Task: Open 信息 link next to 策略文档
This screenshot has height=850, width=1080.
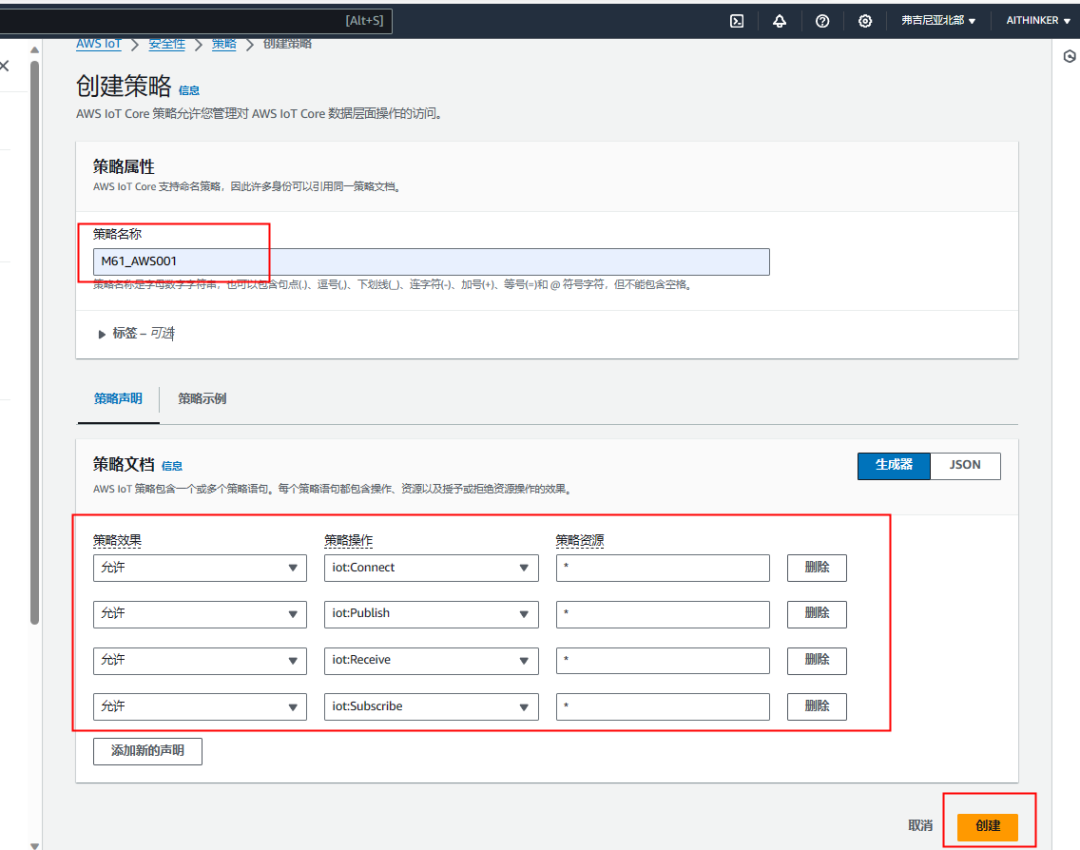Action: click(x=172, y=466)
